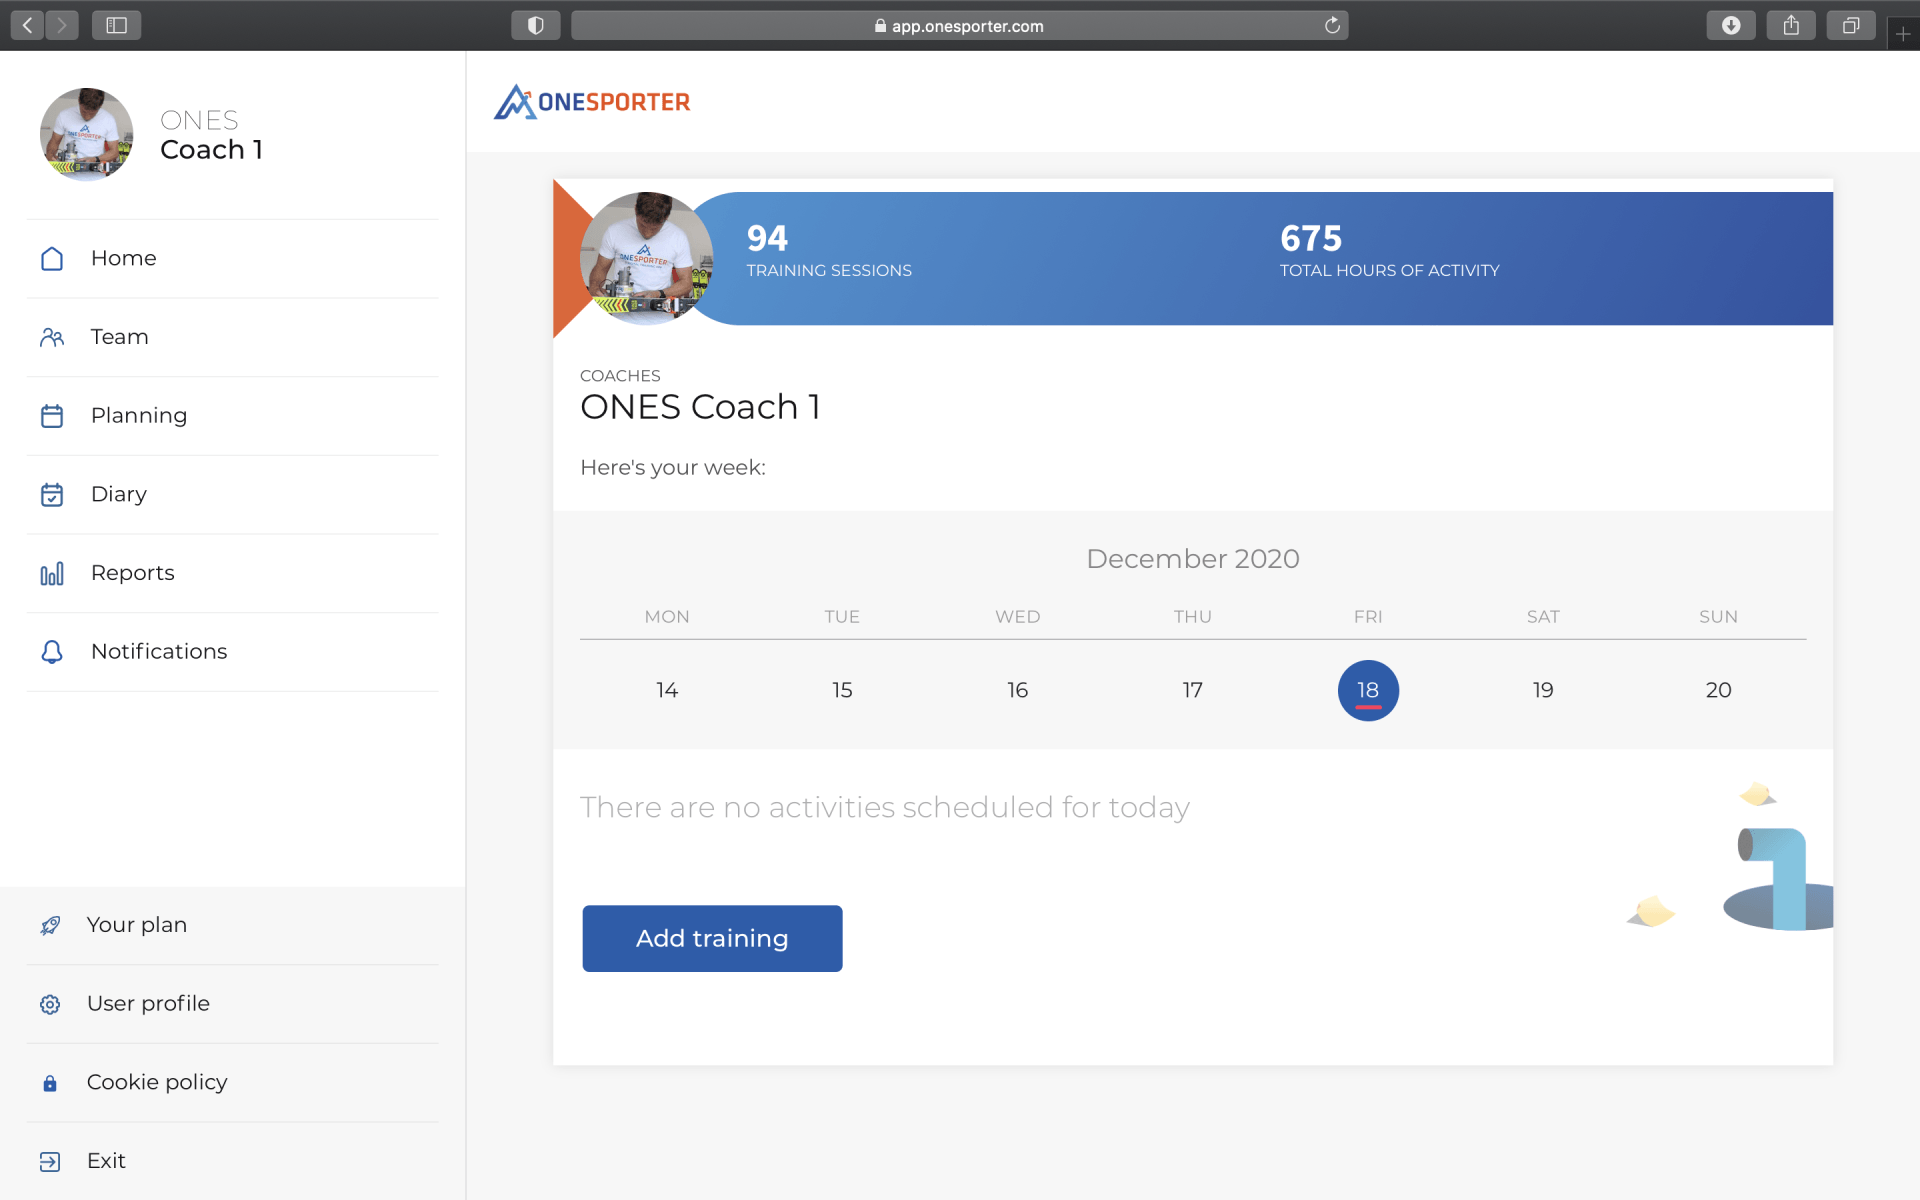This screenshot has height=1200, width=1920.
Task: Click the Diary calendar-check icon
Action: (52, 495)
